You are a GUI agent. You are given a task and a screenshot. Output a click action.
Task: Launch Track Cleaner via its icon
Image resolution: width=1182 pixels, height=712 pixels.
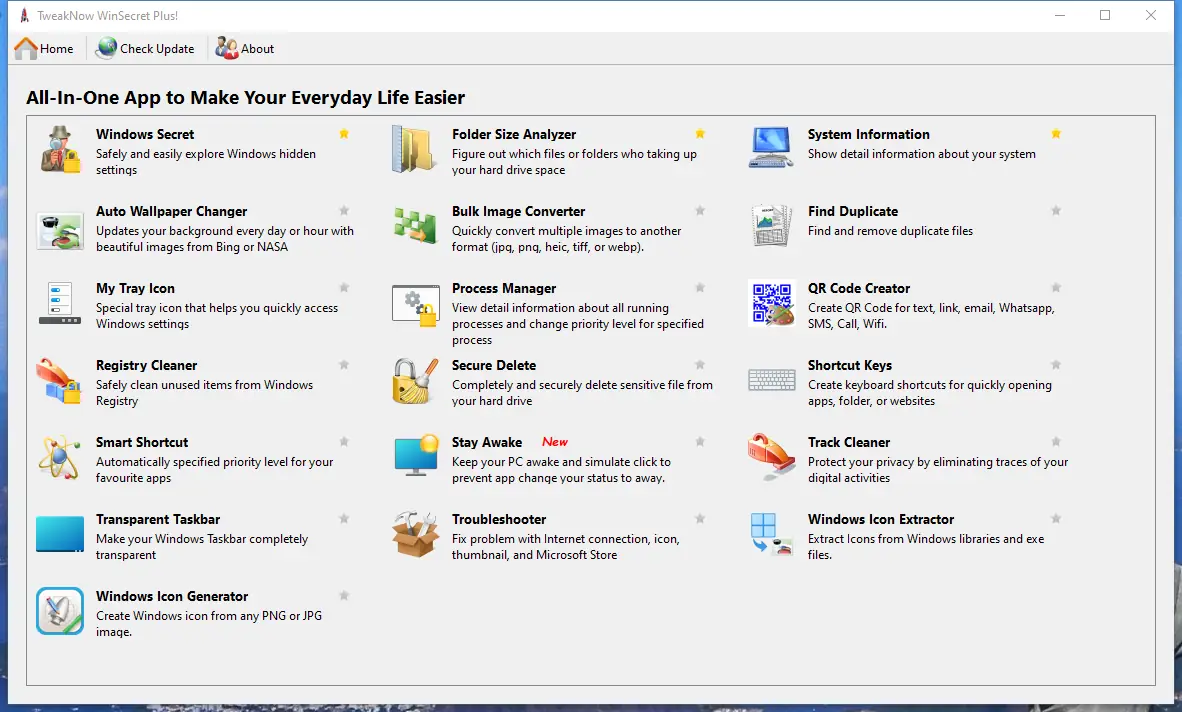pyautogui.click(x=771, y=457)
